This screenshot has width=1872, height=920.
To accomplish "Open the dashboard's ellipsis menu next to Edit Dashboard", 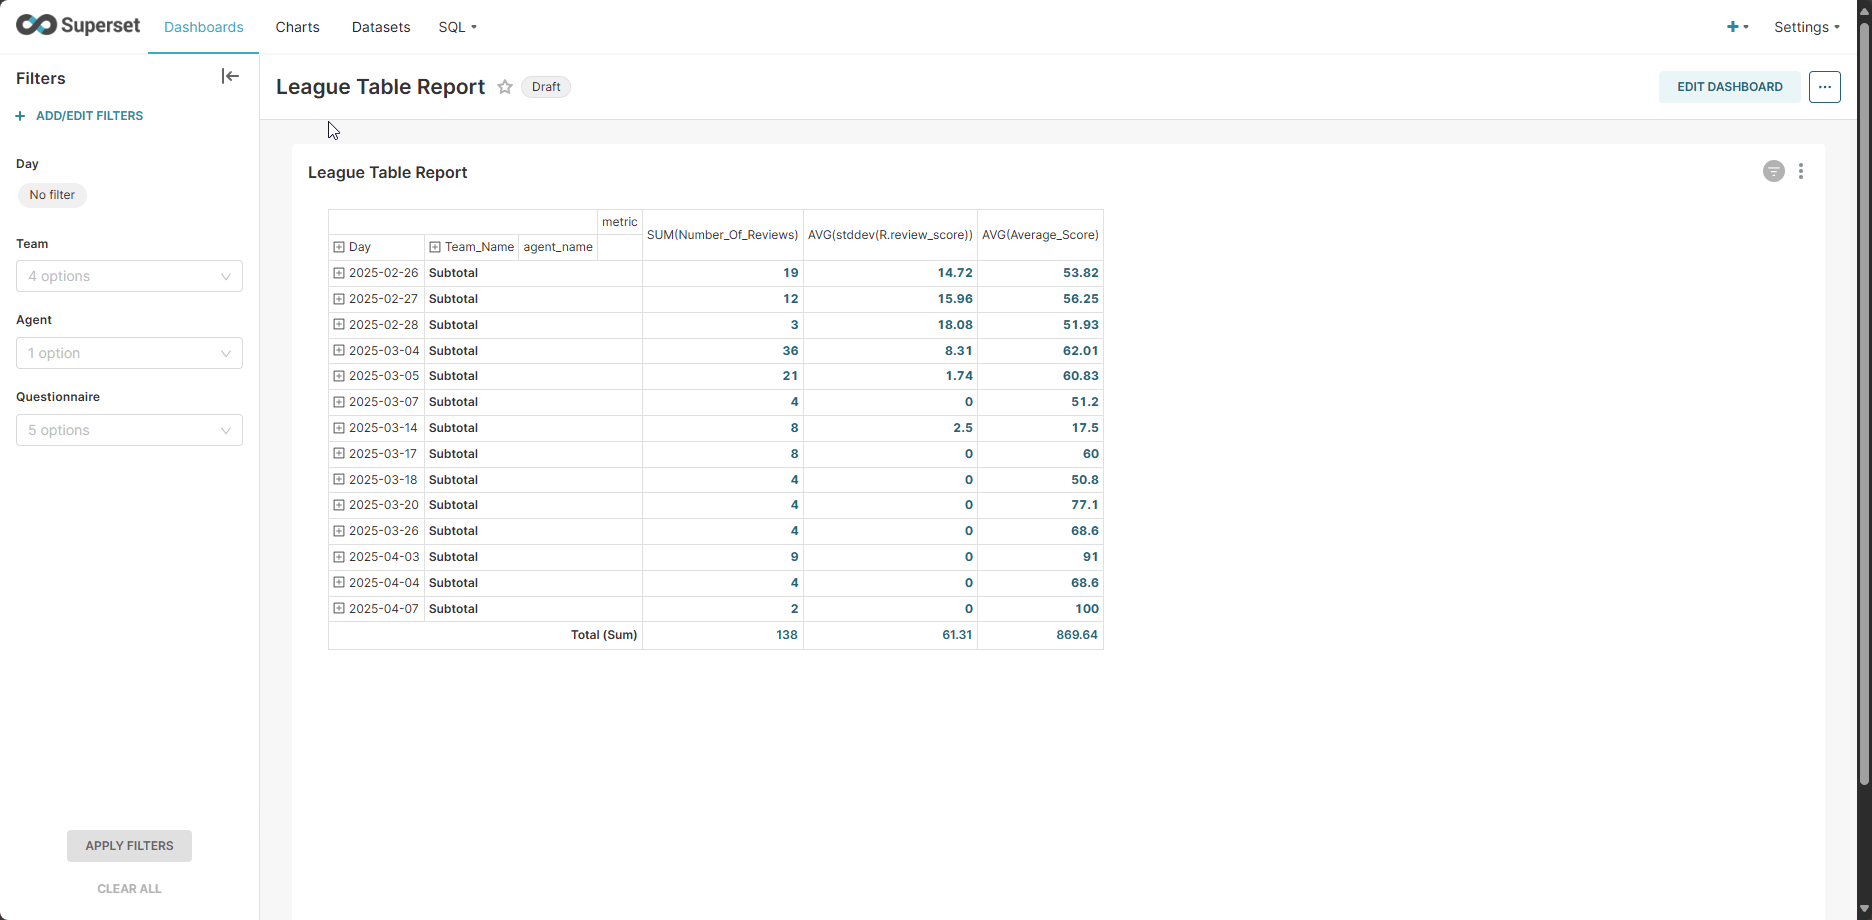I will click(1824, 87).
